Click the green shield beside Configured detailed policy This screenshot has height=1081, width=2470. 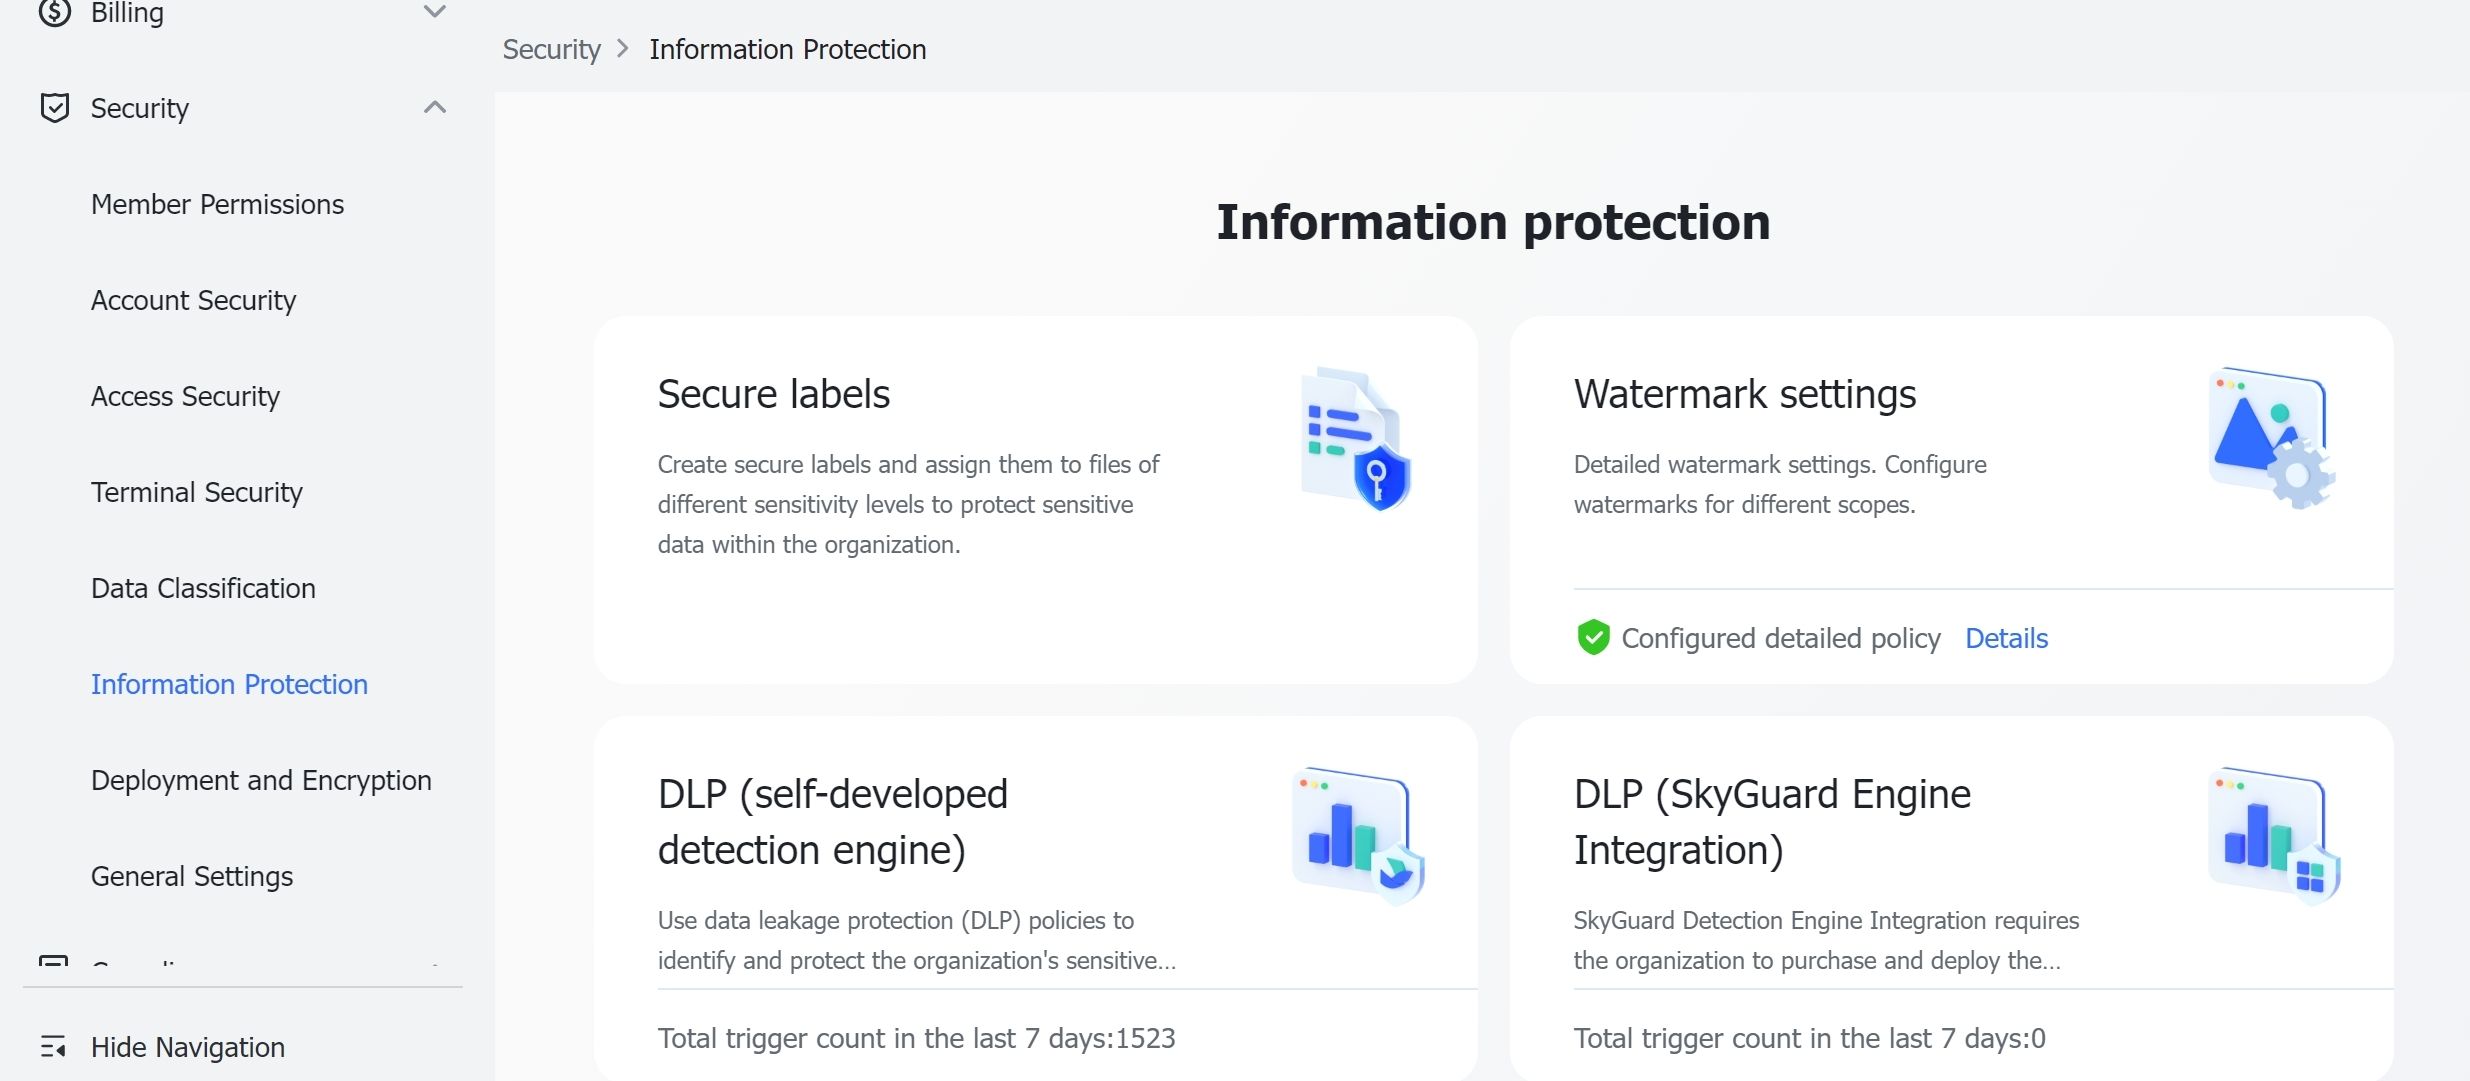(x=1594, y=637)
